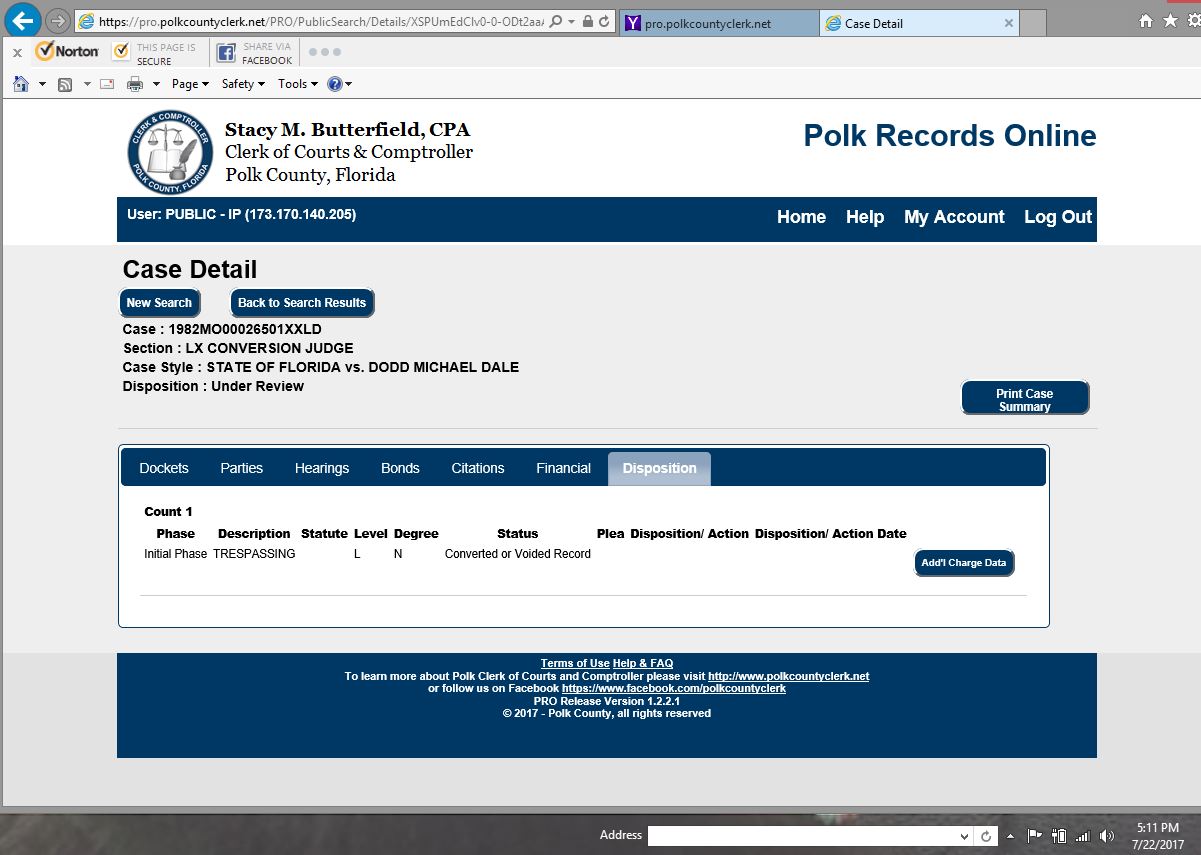Image resolution: width=1201 pixels, height=855 pixels.
Task: Open the Action Center flag icon
Action: pos(1035,836)
